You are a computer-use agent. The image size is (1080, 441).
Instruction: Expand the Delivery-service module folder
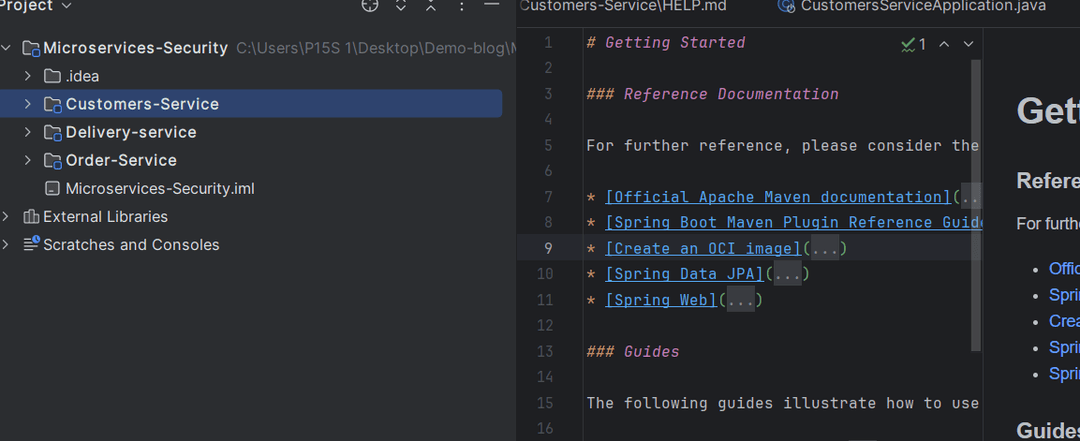pyautogui.click(x=28, y=132)
